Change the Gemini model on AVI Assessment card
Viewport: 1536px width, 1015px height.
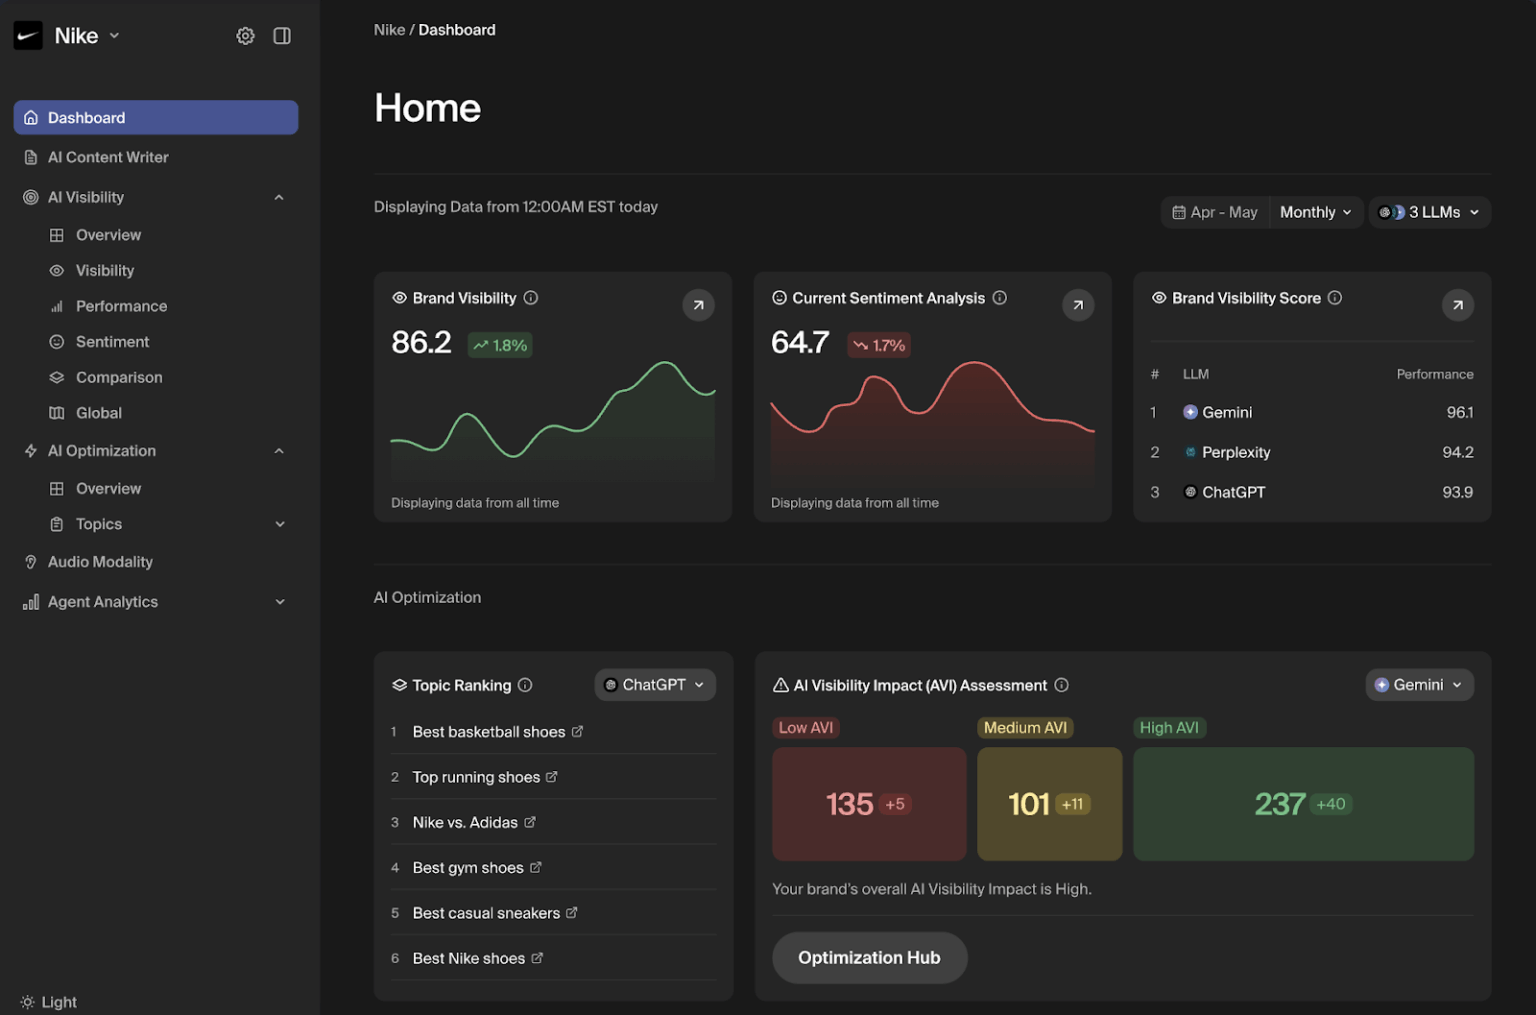click(x=1419, y=685)
